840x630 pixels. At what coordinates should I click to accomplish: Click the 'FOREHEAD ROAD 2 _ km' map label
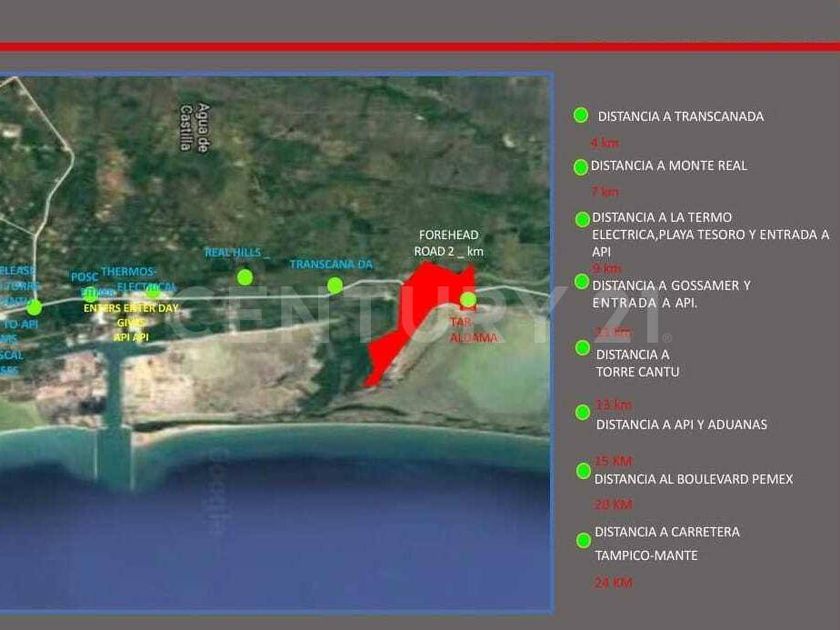click(448, 243)
